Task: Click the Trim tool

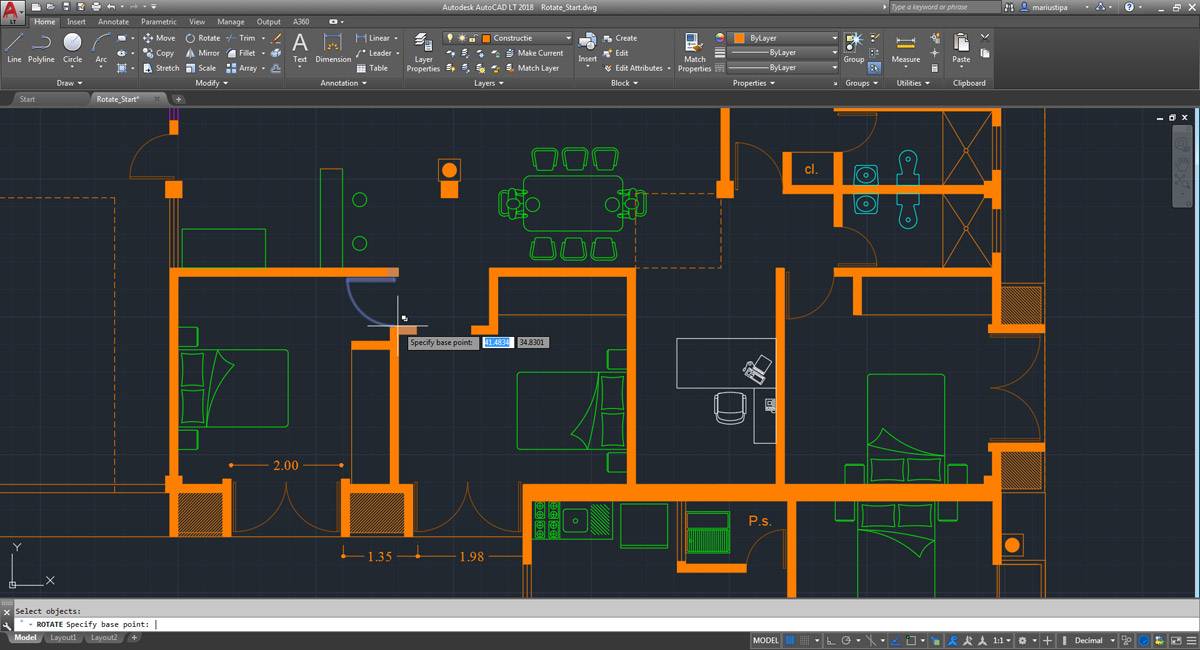Action: (241, 38)
